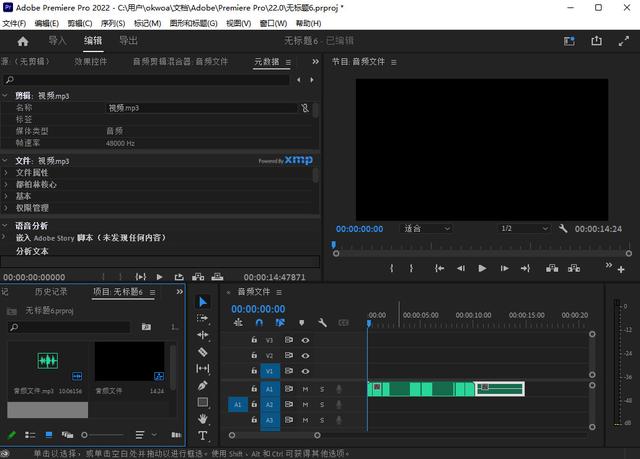640x459 pixels.
Task: Switch to the 历史记录 tab
Action: pos(51,292)
